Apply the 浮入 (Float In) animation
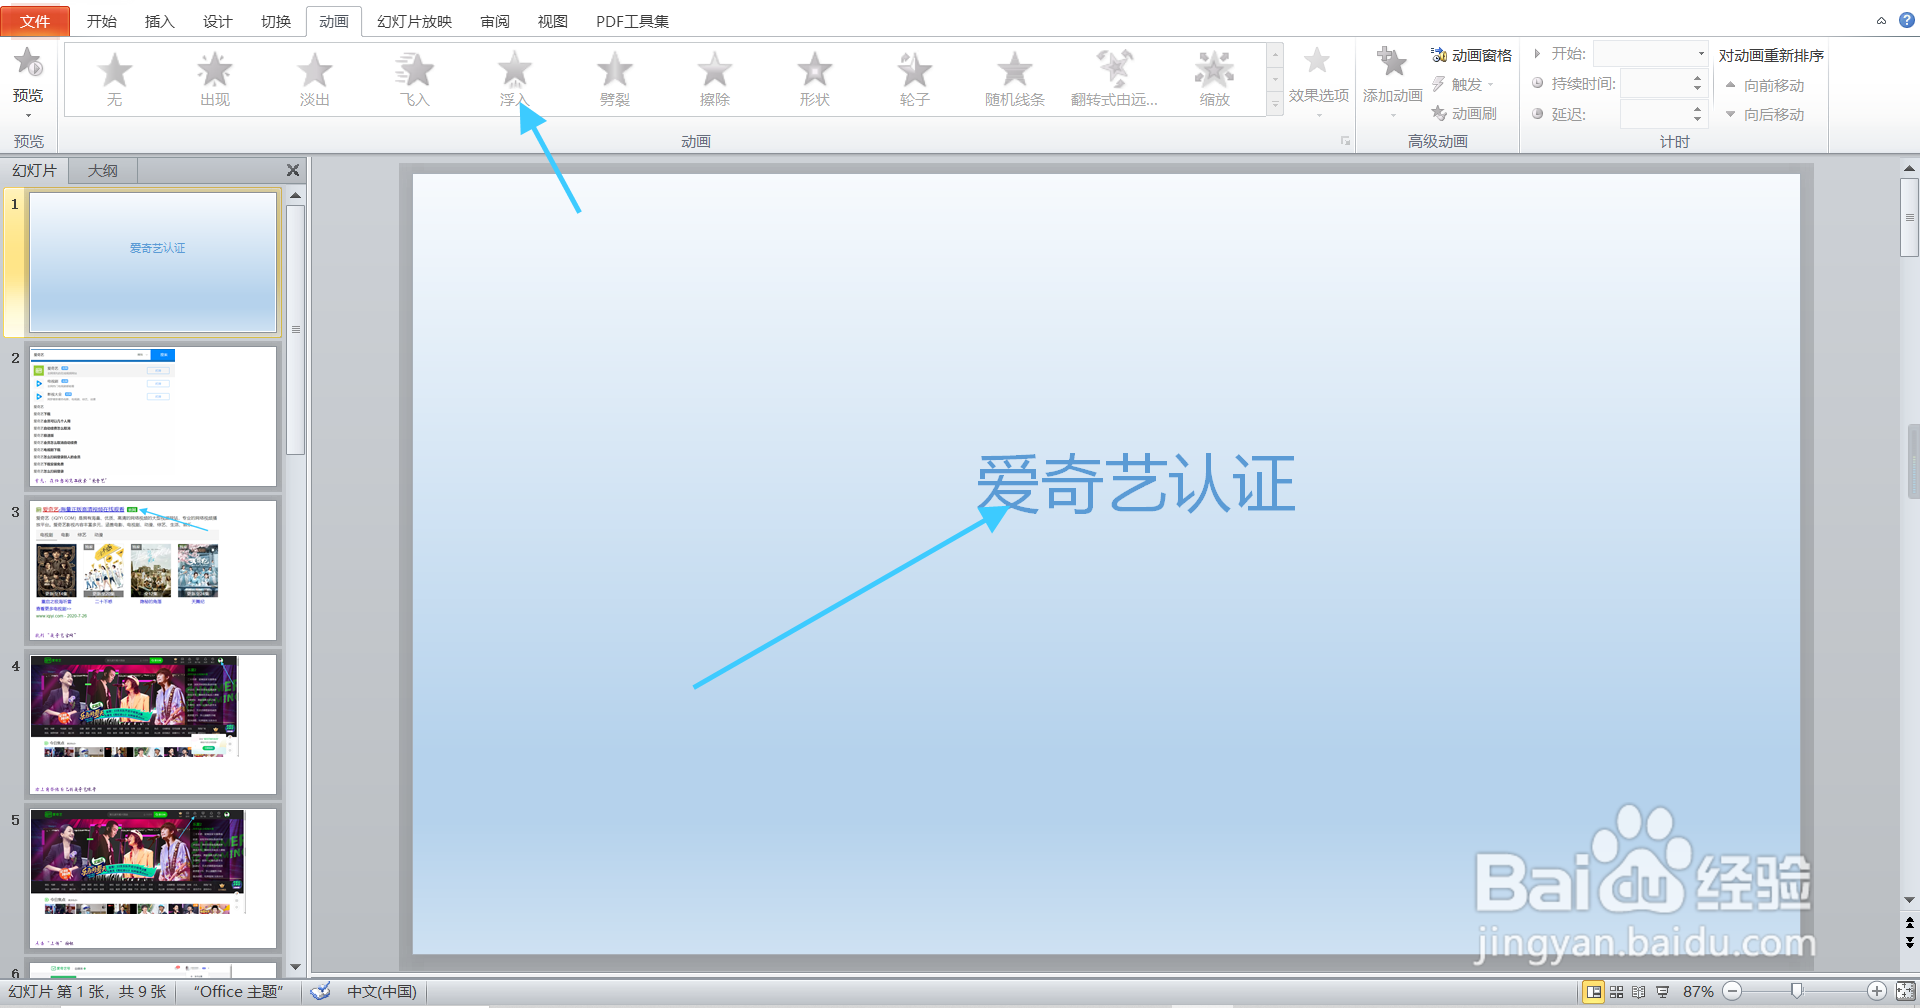This screenshot has width=1920, height=1008. pos(515,80)
